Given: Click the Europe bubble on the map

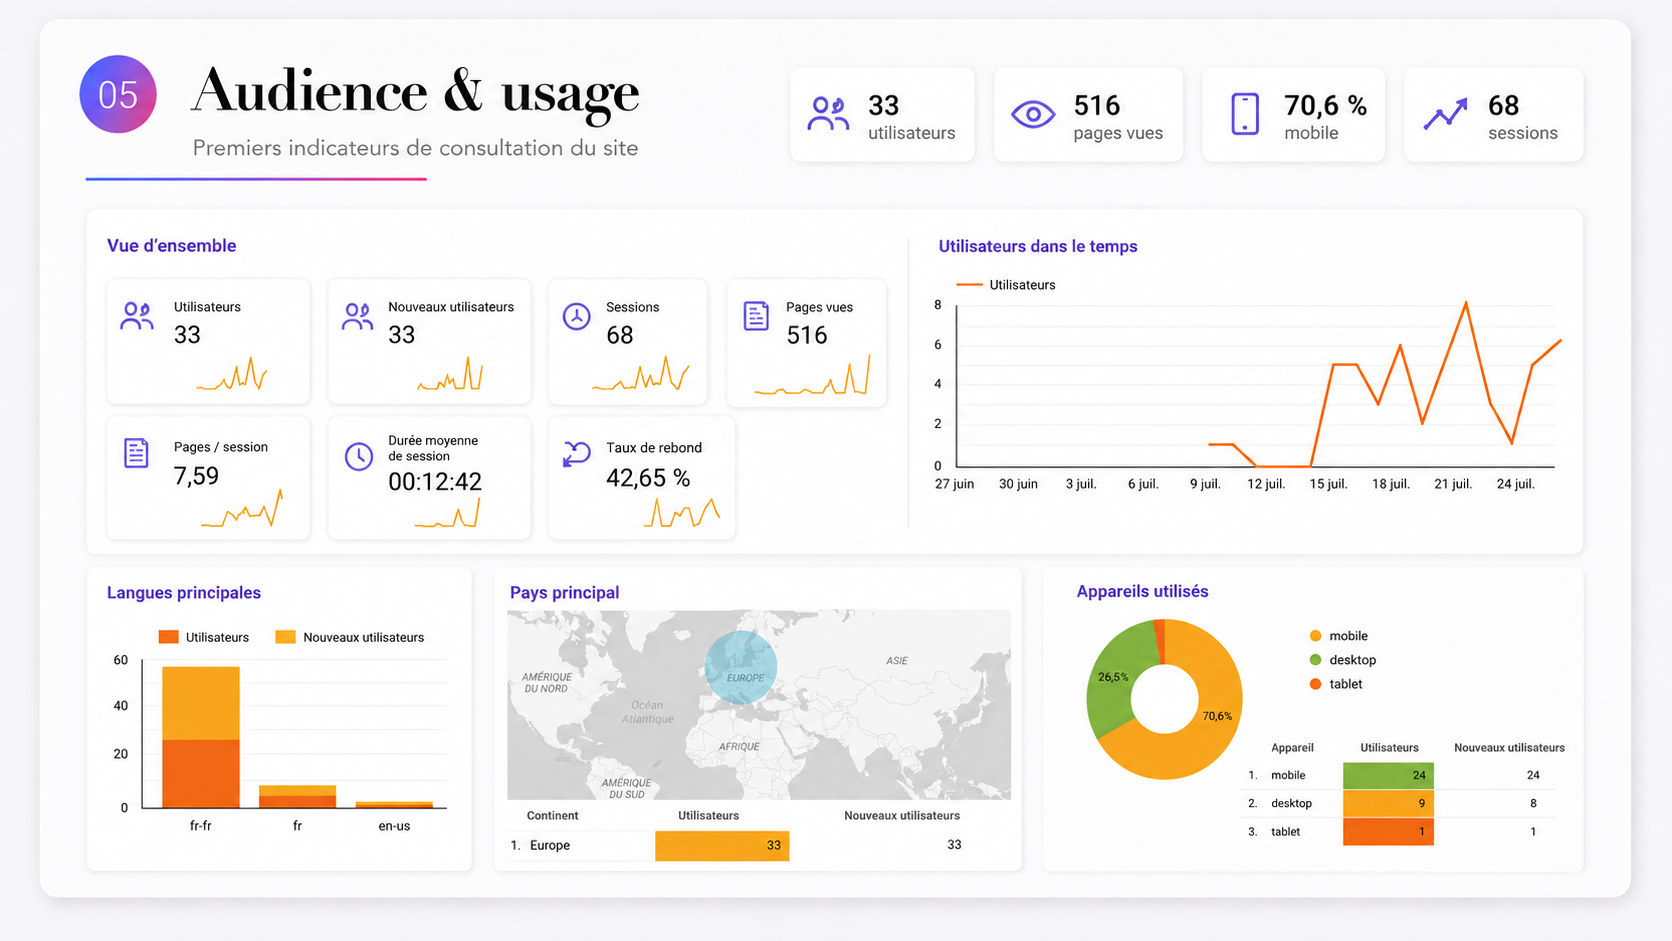Looking at the screenshot, I should tap(741, 668).
